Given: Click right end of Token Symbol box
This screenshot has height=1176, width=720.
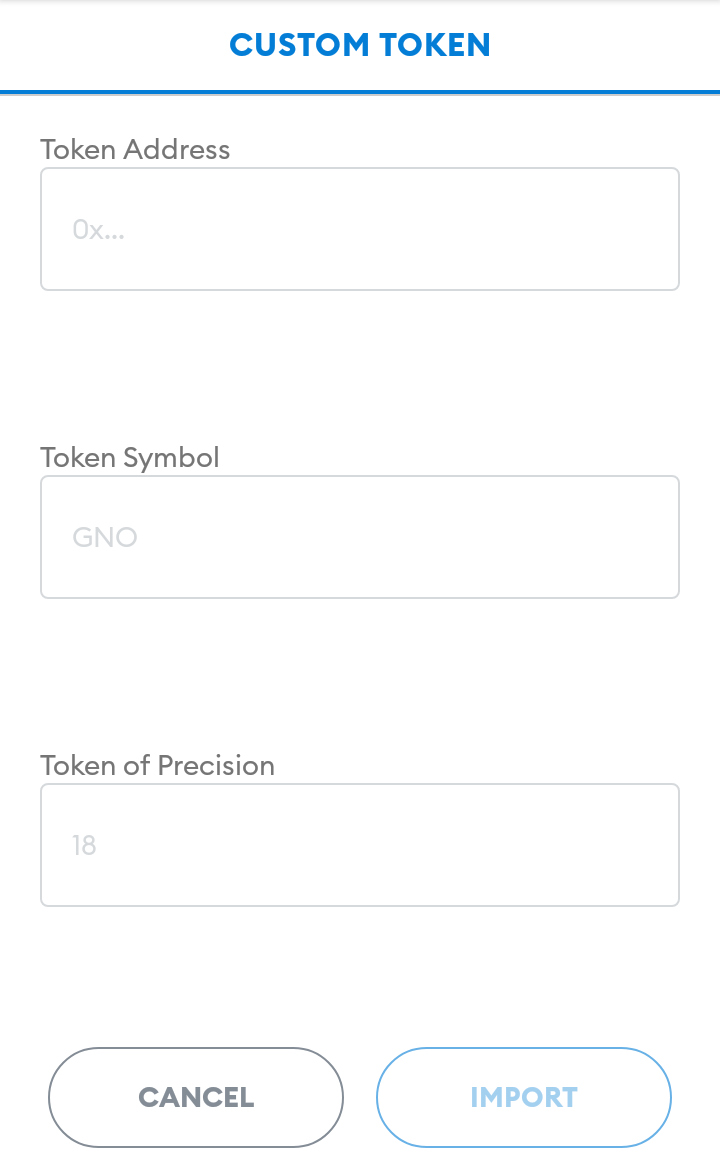Looking at the screenshot, I should (650, 537).
